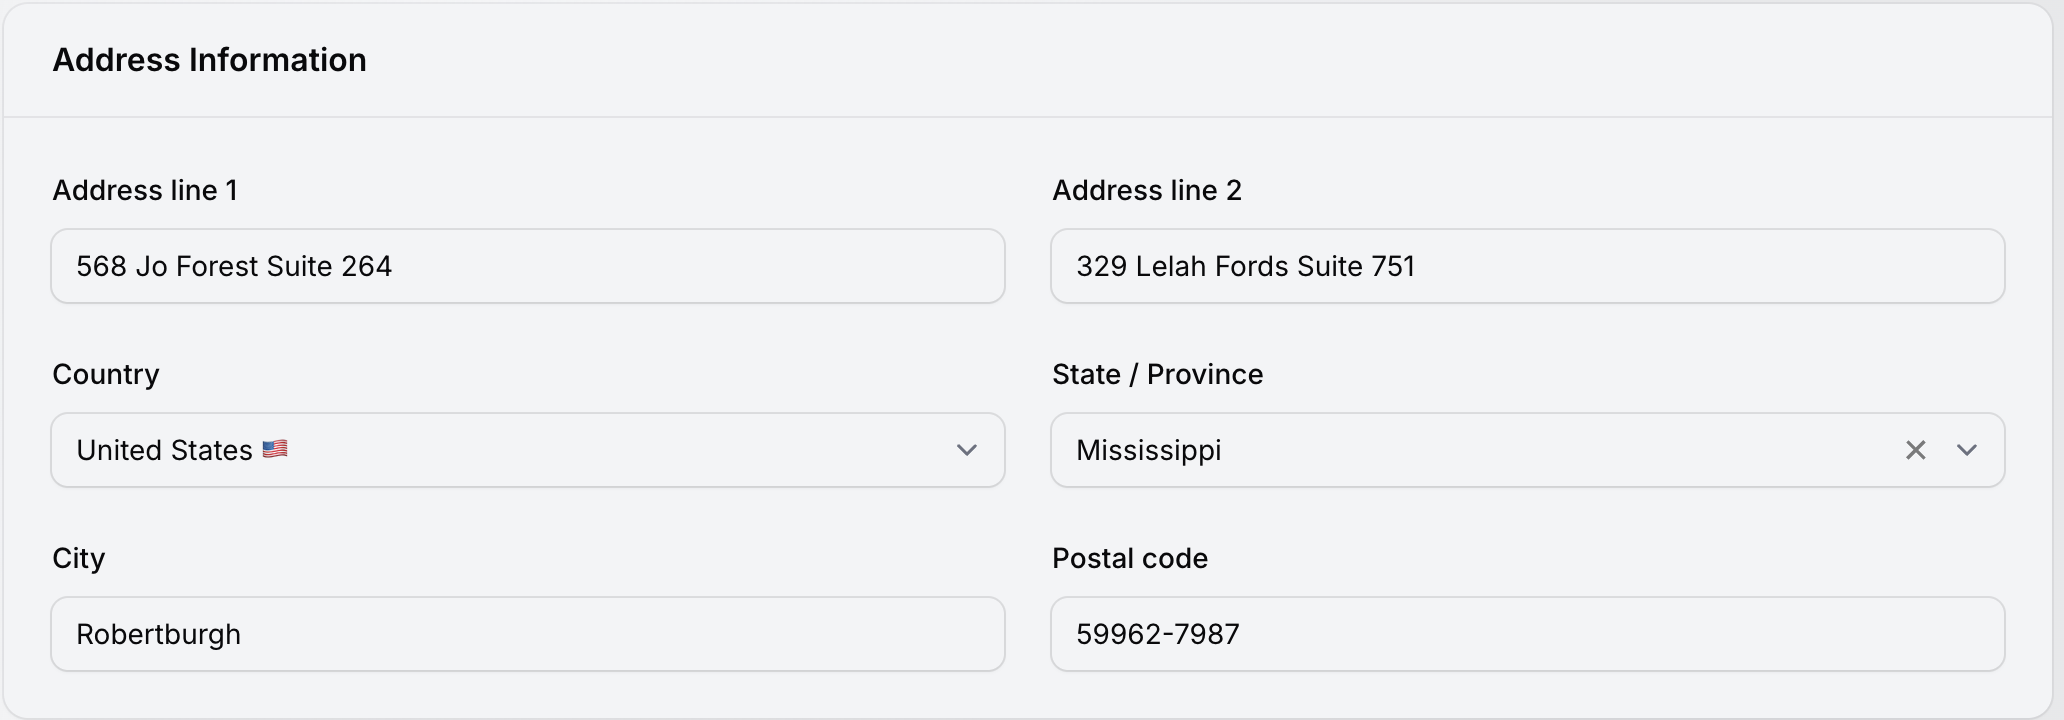This screenshot has height=720, width=2064.
Task: Click the "Address line 2" label
Action: [1146, 190]
